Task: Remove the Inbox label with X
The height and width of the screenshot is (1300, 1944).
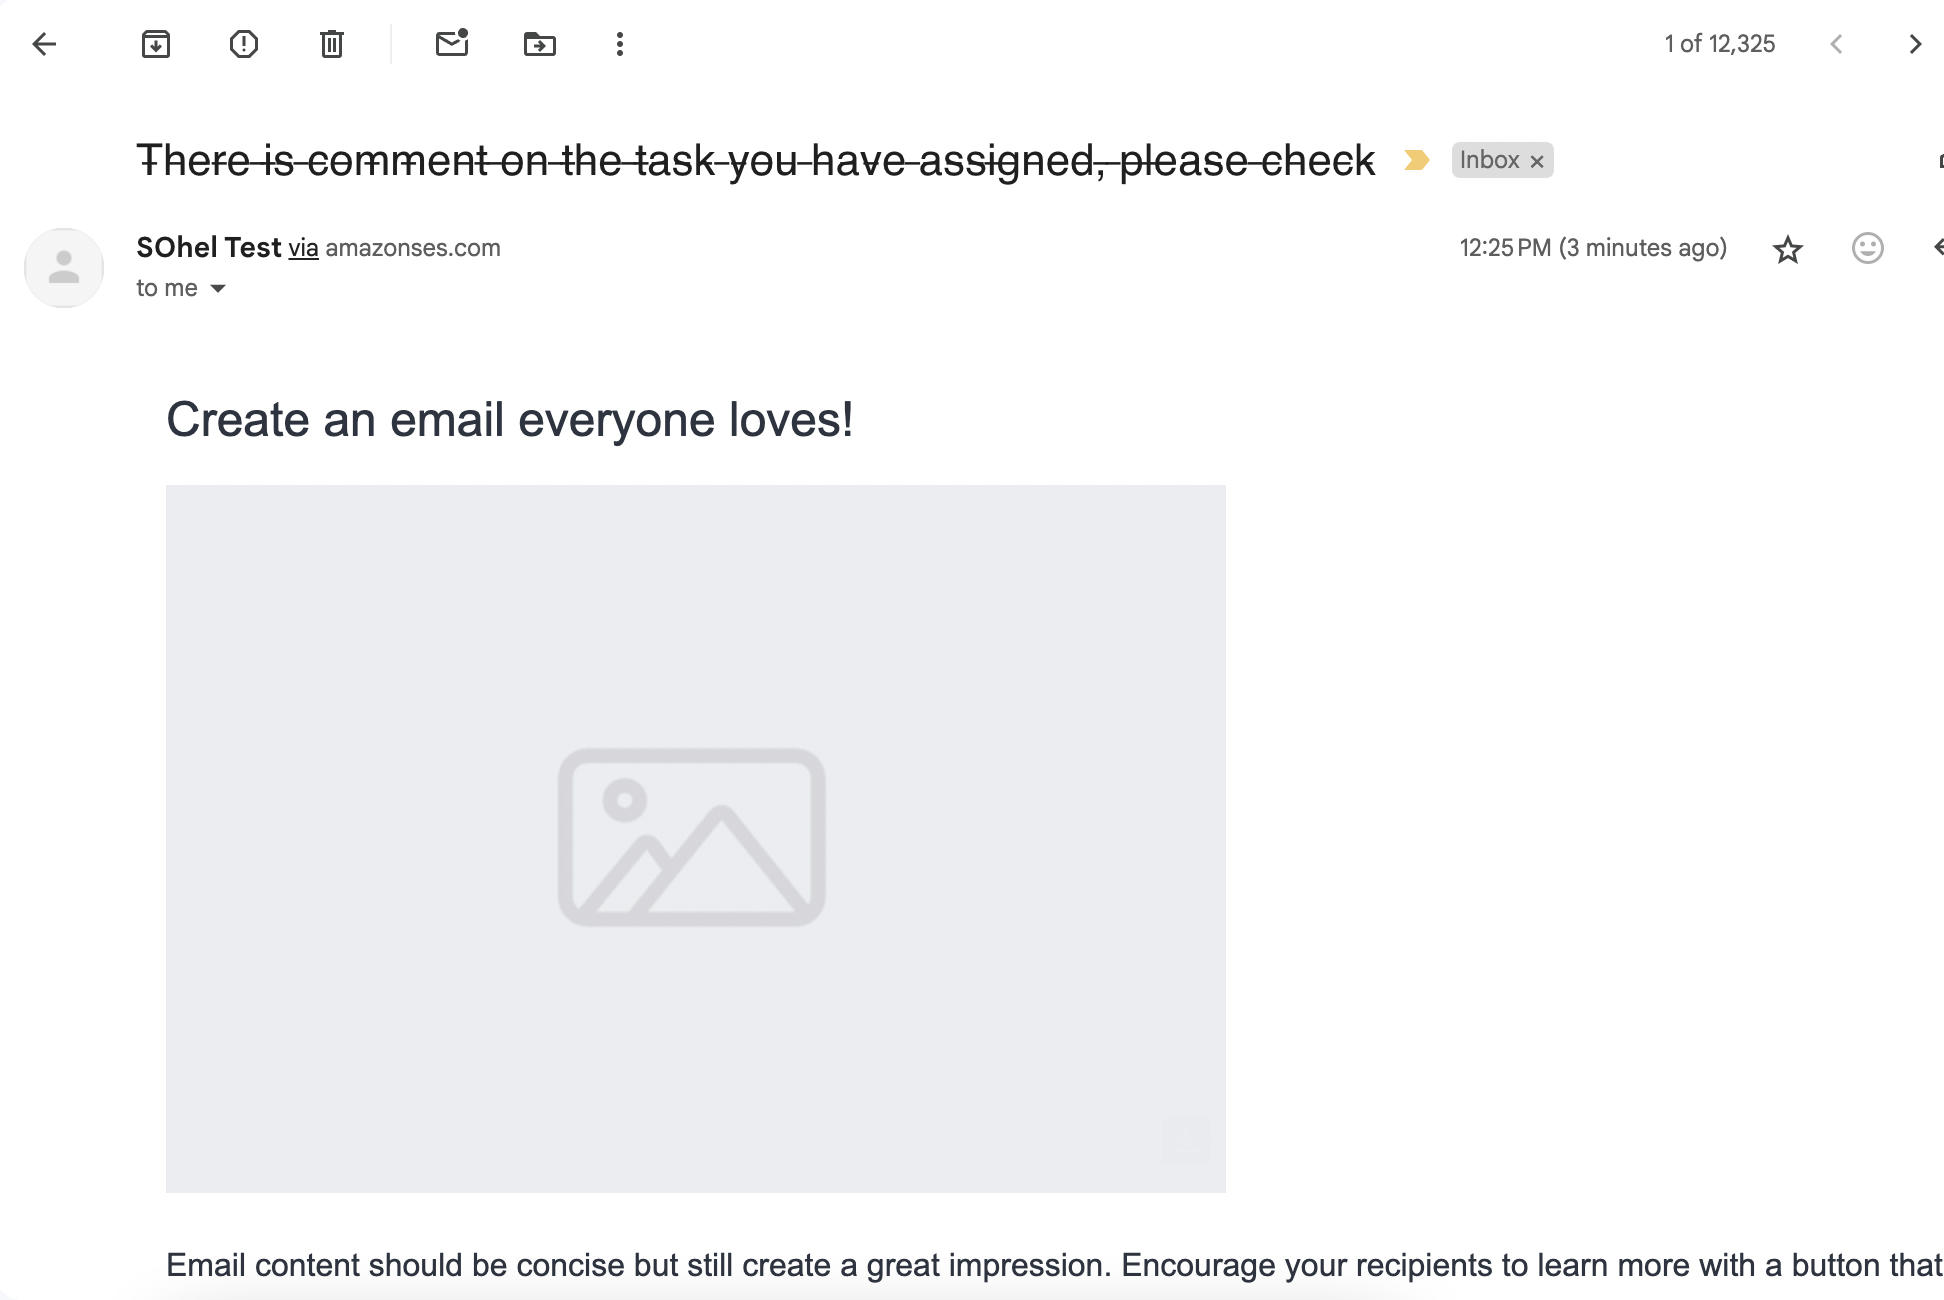Action: (1538, 161)
